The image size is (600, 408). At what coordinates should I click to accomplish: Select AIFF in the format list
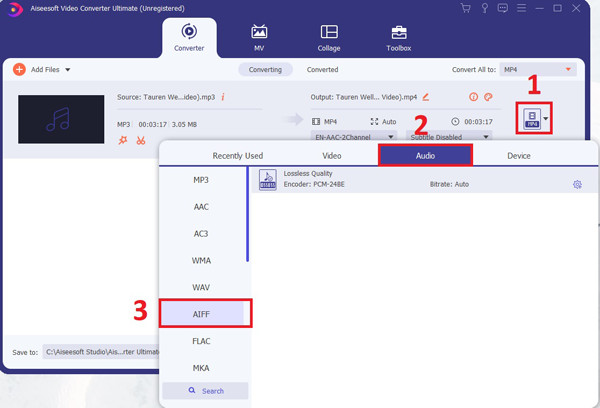[x=201, y=314]
